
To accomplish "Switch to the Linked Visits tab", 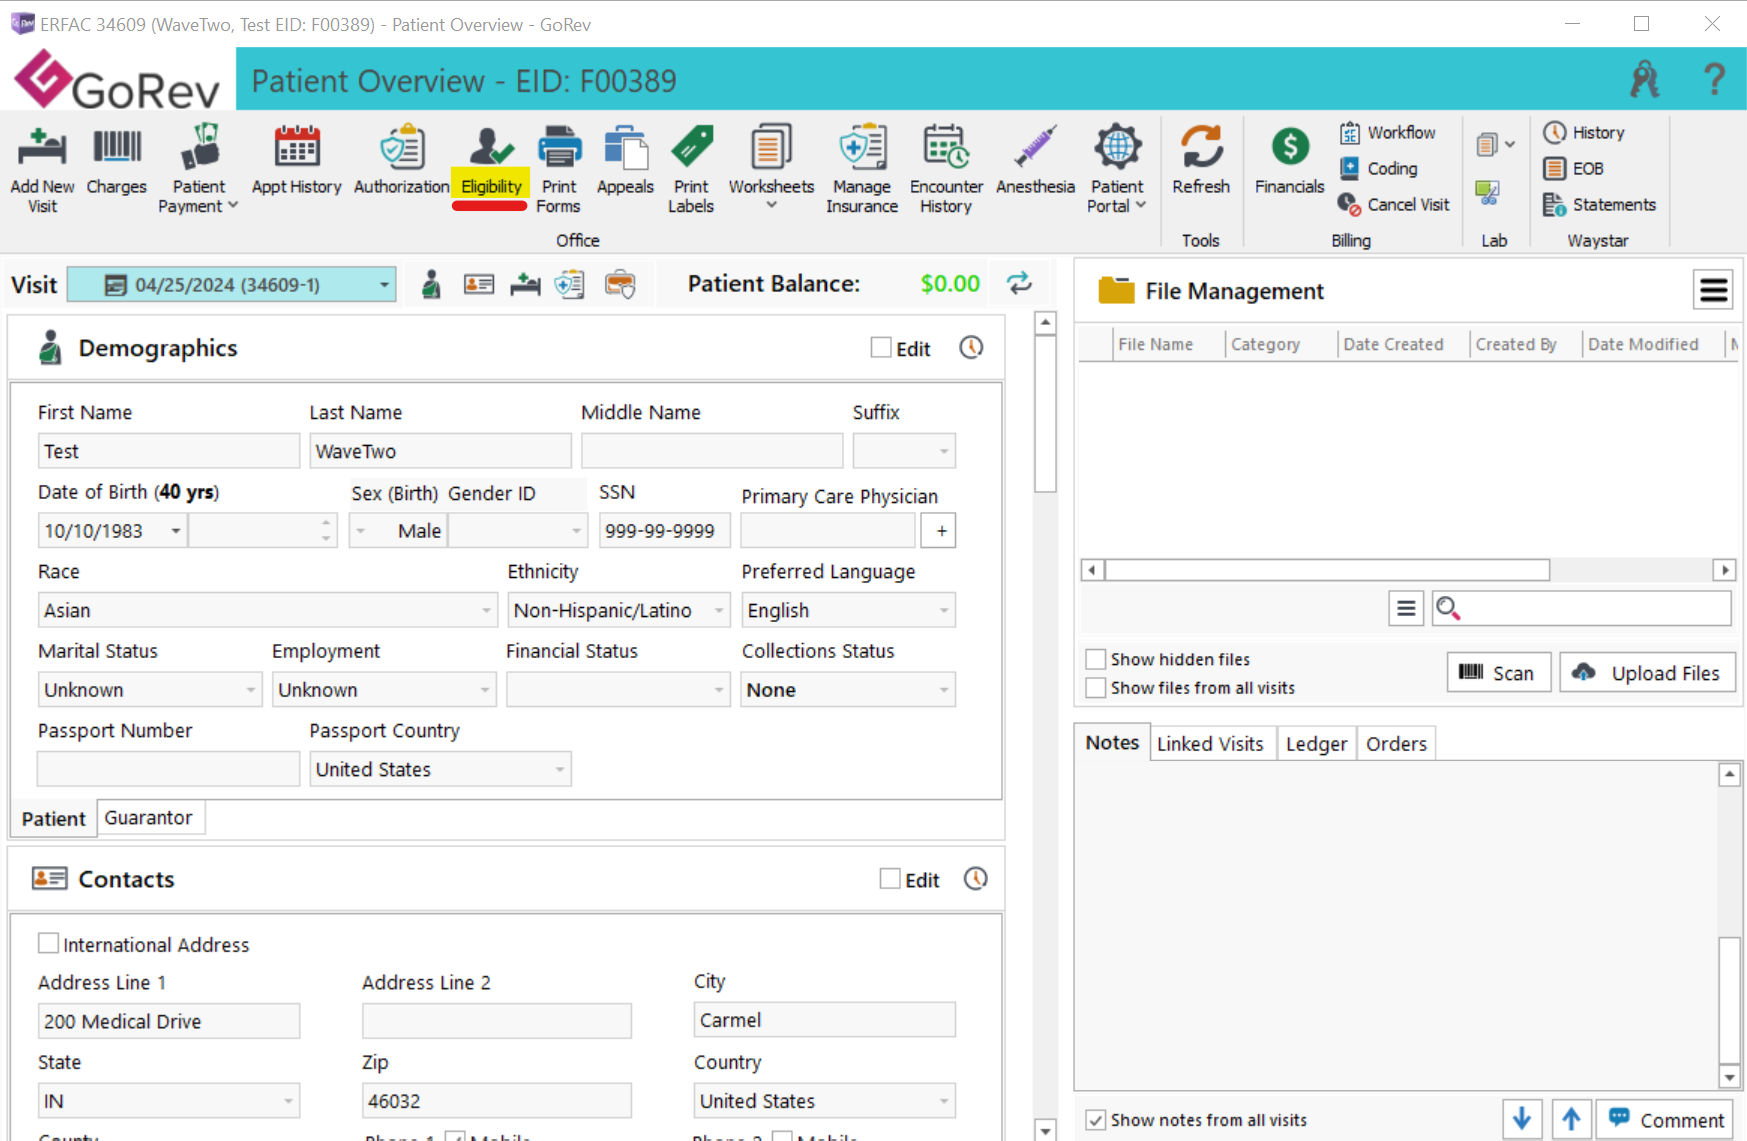I will (1210, 744).
